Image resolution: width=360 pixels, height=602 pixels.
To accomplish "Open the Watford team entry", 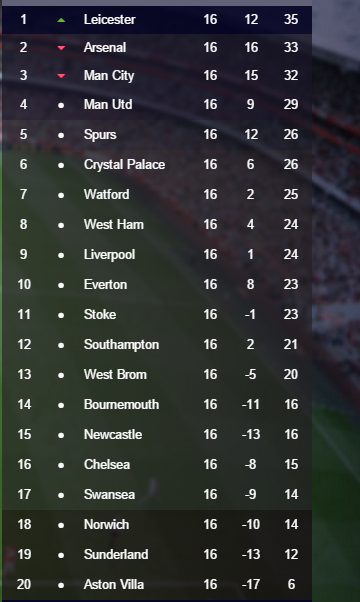I will click(x=157, y=194).
